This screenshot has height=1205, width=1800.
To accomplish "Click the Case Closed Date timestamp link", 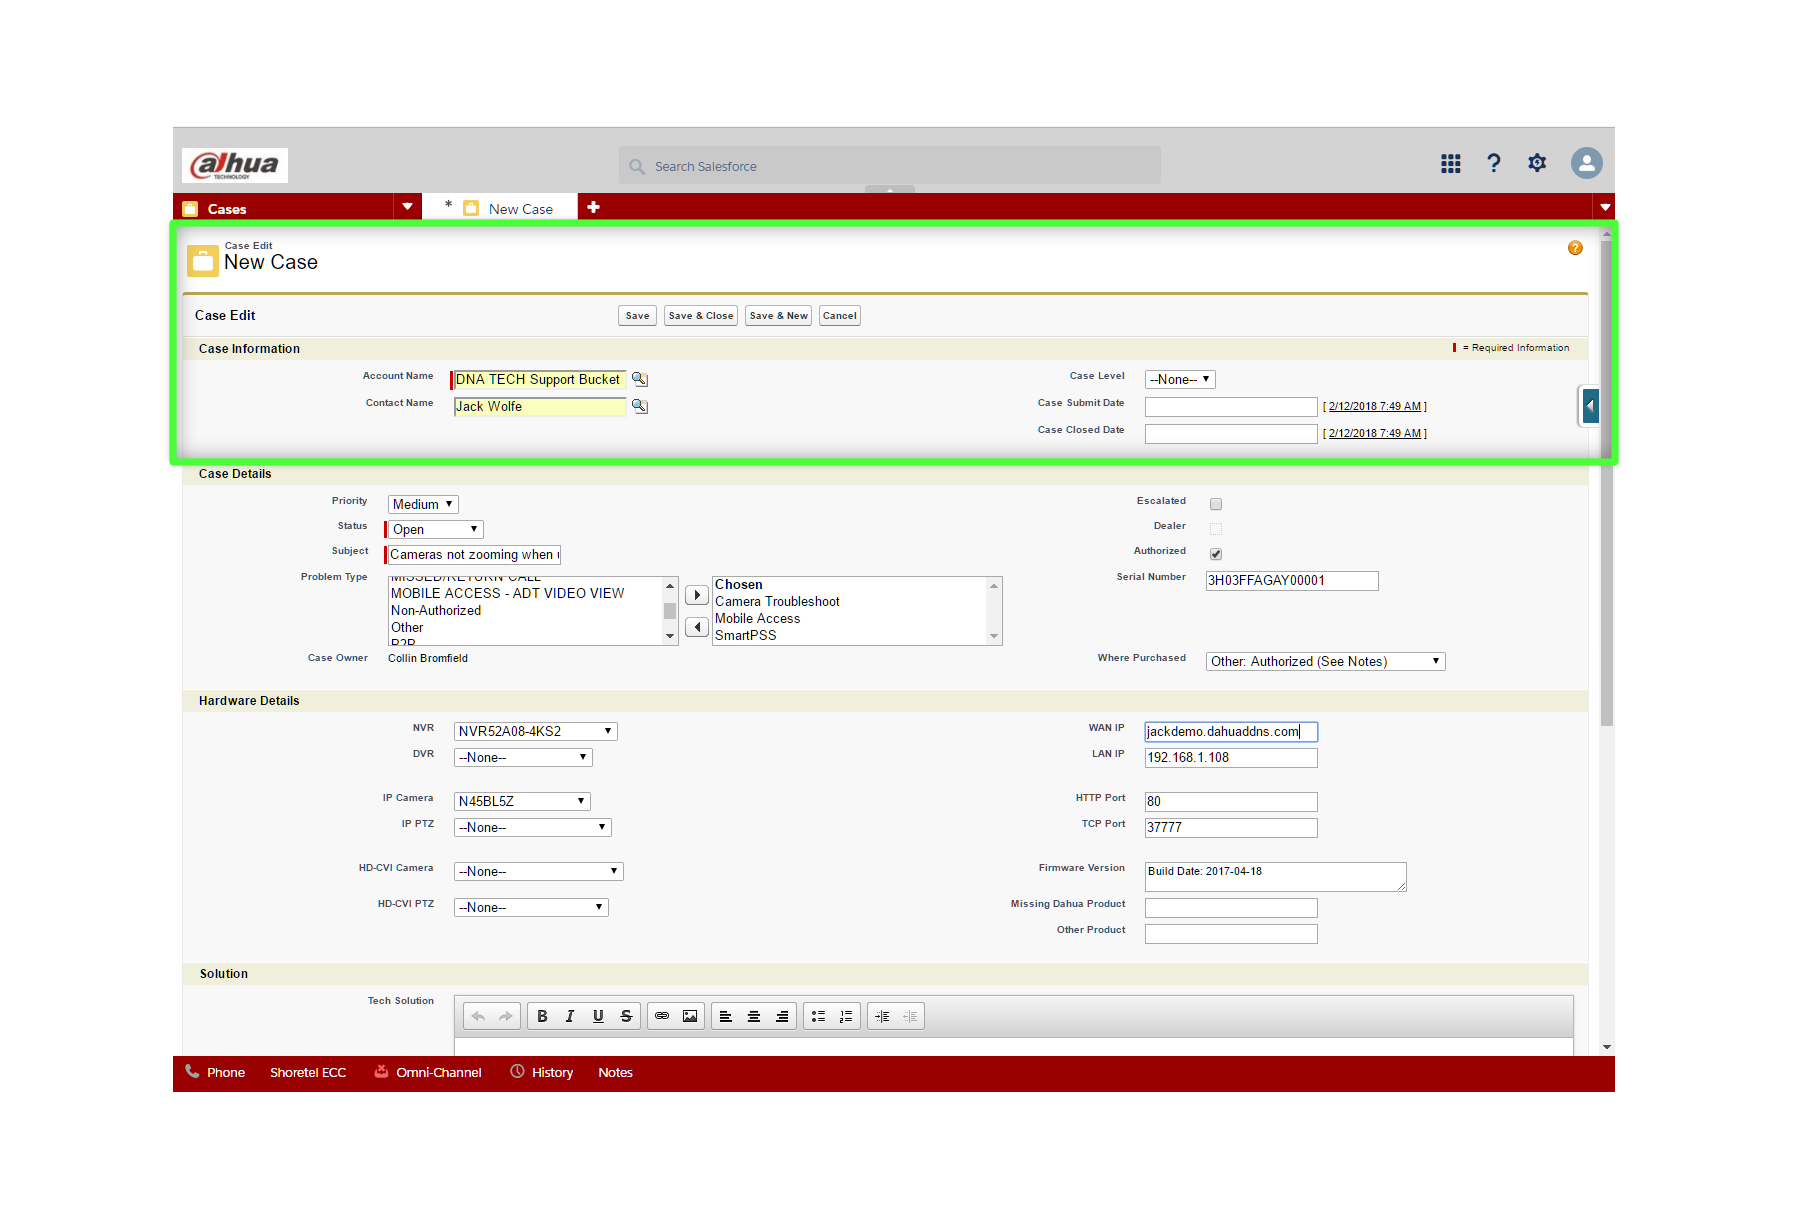I will [x=1375, y=433].
